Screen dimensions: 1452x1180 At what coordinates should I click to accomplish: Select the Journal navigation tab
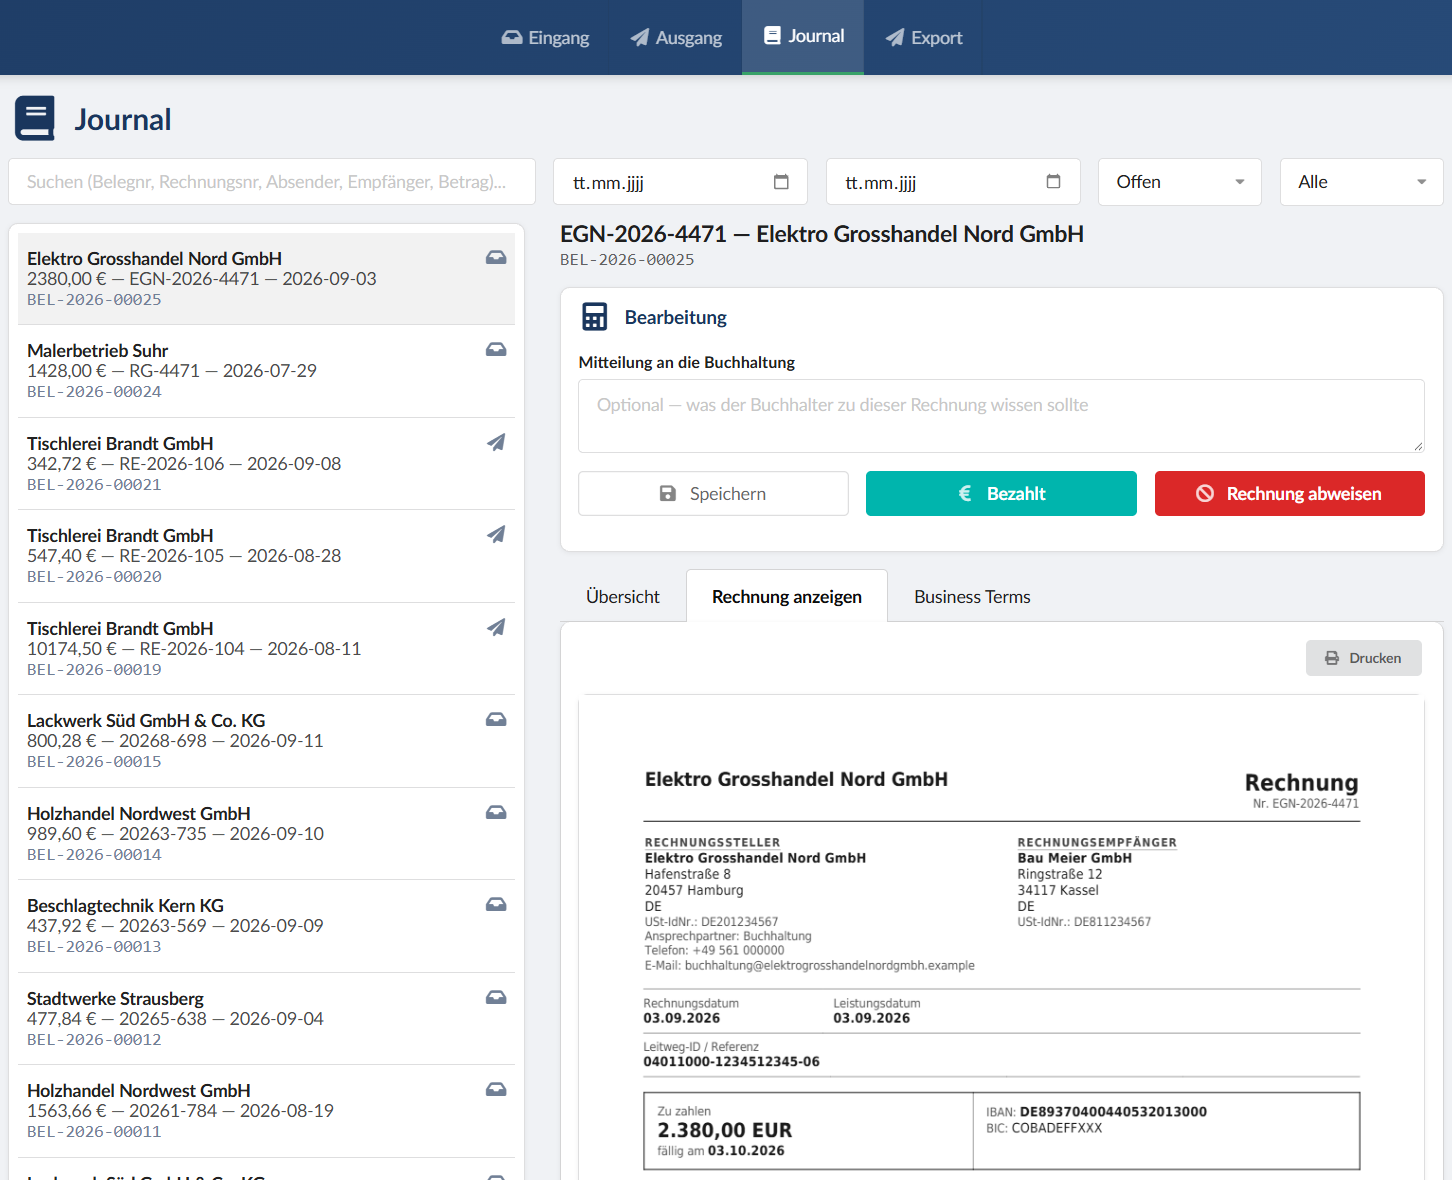click(803, 36)
